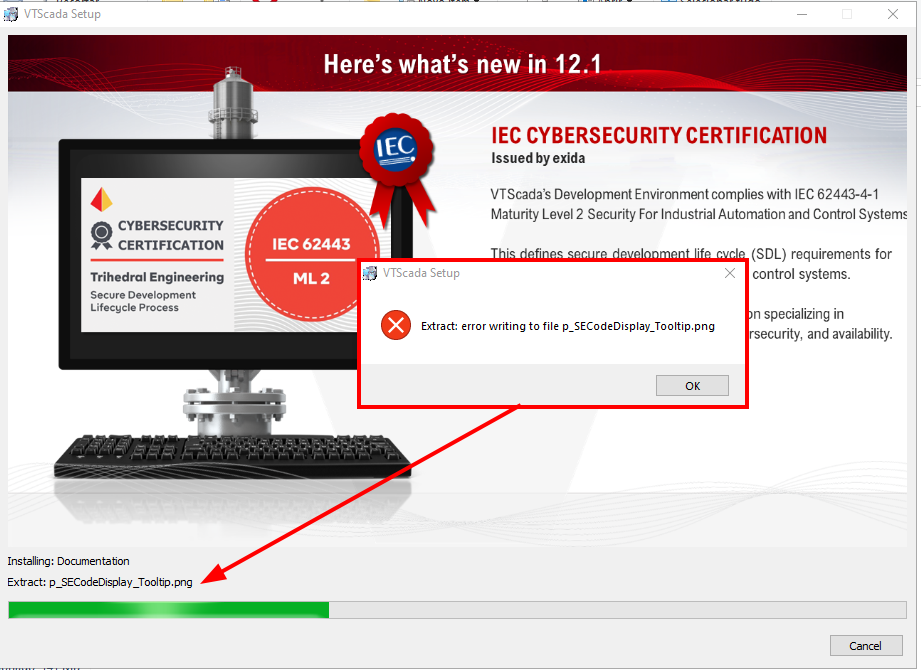Click the red error X icon in dialog
Screen dimensions: 921x670
pos(396,325)
